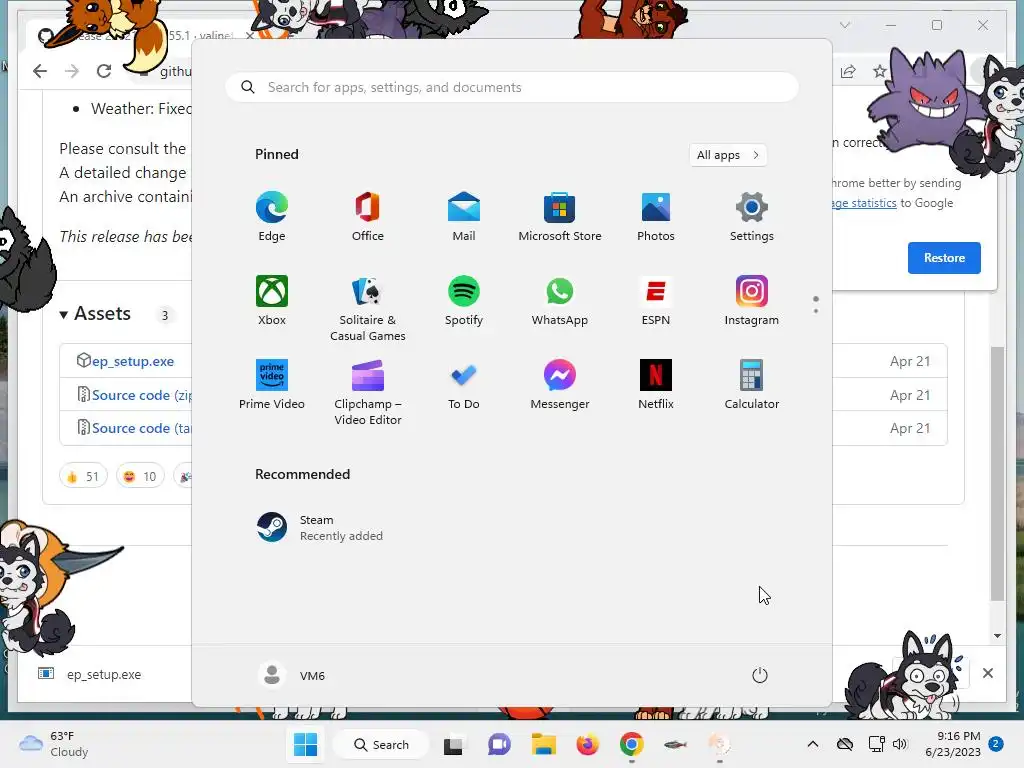
Task: Close the Chrome downloads bar
Action: (987, 673)
